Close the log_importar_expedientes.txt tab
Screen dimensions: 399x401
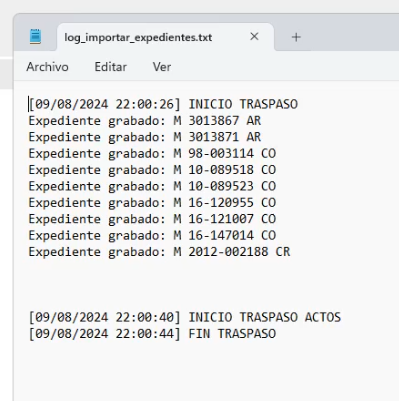click(x=254, y=37)
